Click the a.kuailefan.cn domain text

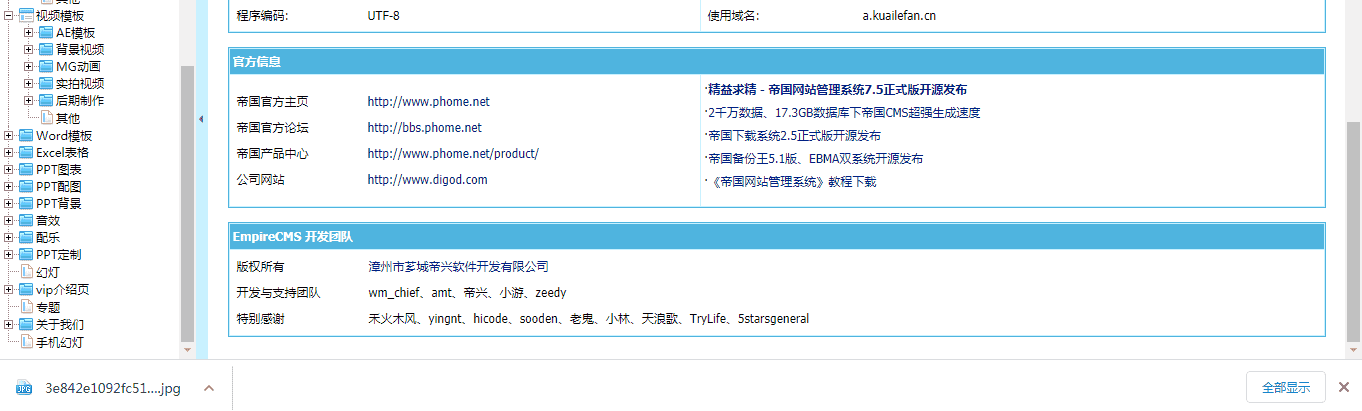click(x=899, y=16)
